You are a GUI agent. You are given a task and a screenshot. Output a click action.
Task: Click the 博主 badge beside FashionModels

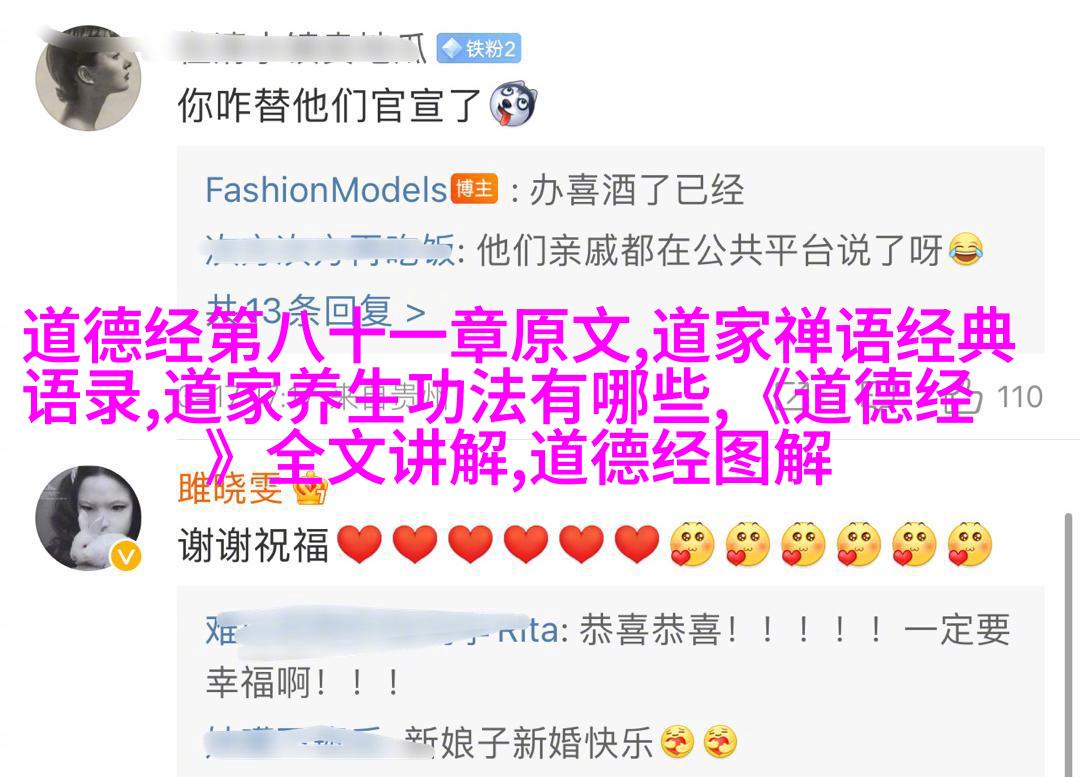(475, 189)
